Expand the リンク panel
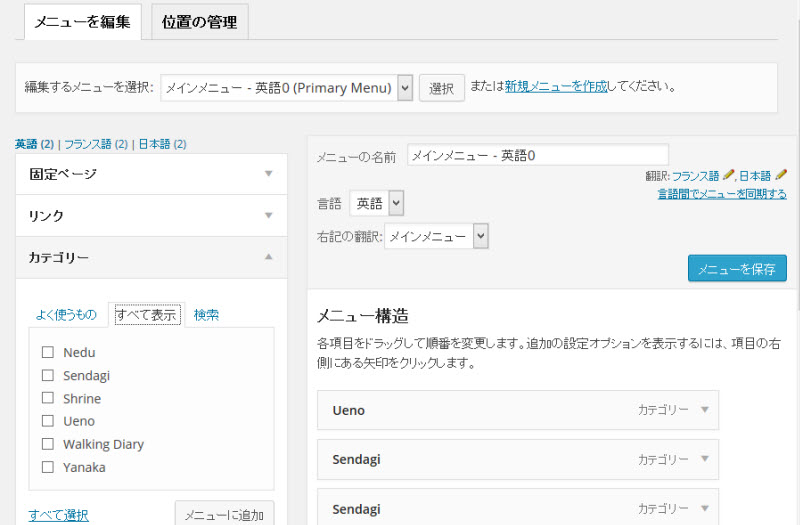Viewport: 800px width, 525px height. (152, 215)
